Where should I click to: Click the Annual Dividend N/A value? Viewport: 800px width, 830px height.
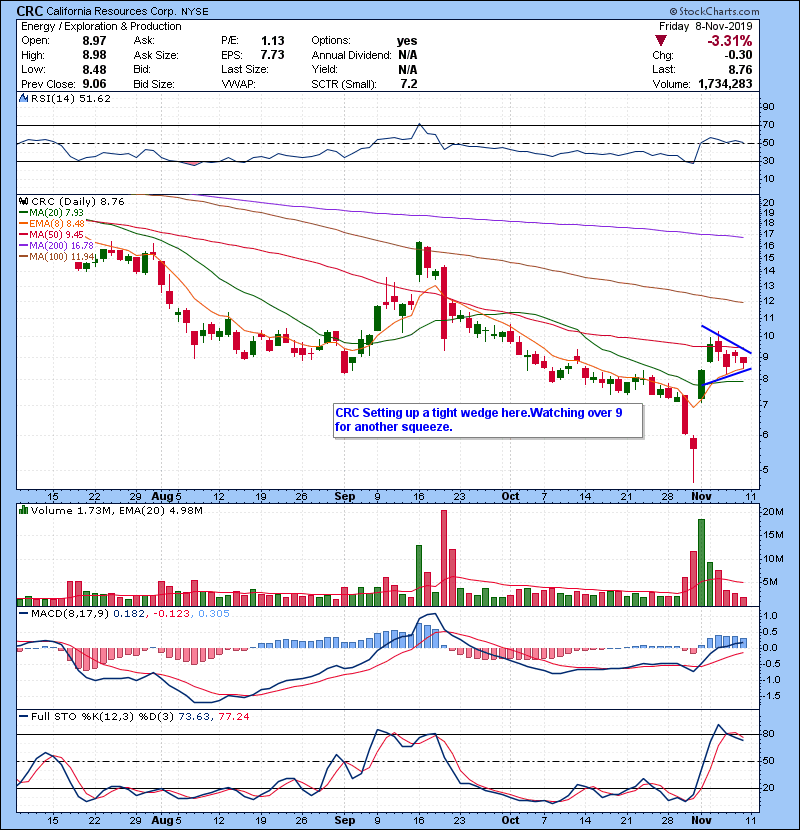click(x=408, y=55)
